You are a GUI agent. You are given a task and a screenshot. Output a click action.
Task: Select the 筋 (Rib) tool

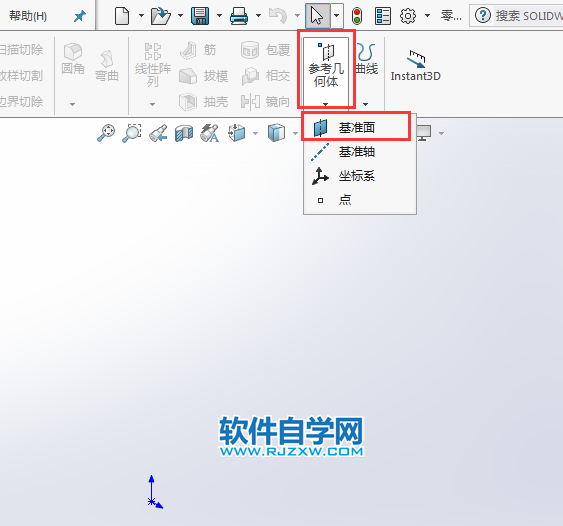point(198,50)
